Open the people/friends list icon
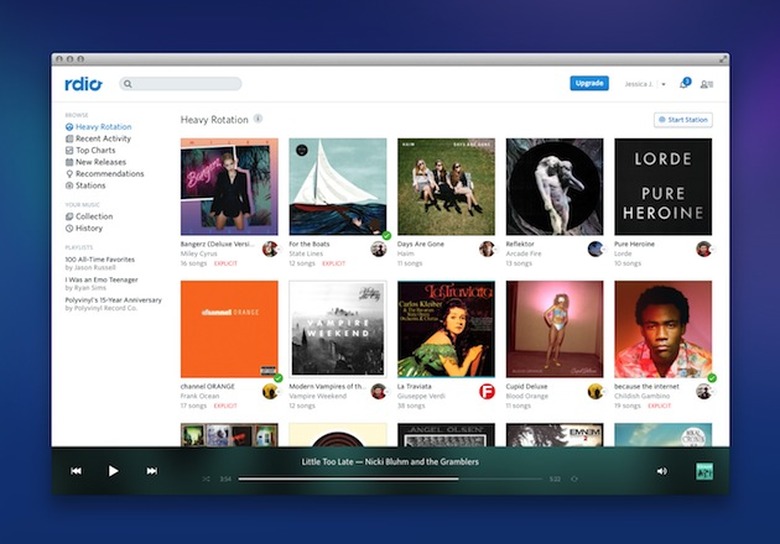This screenshot has width=780, height=544. pos(707,84)
